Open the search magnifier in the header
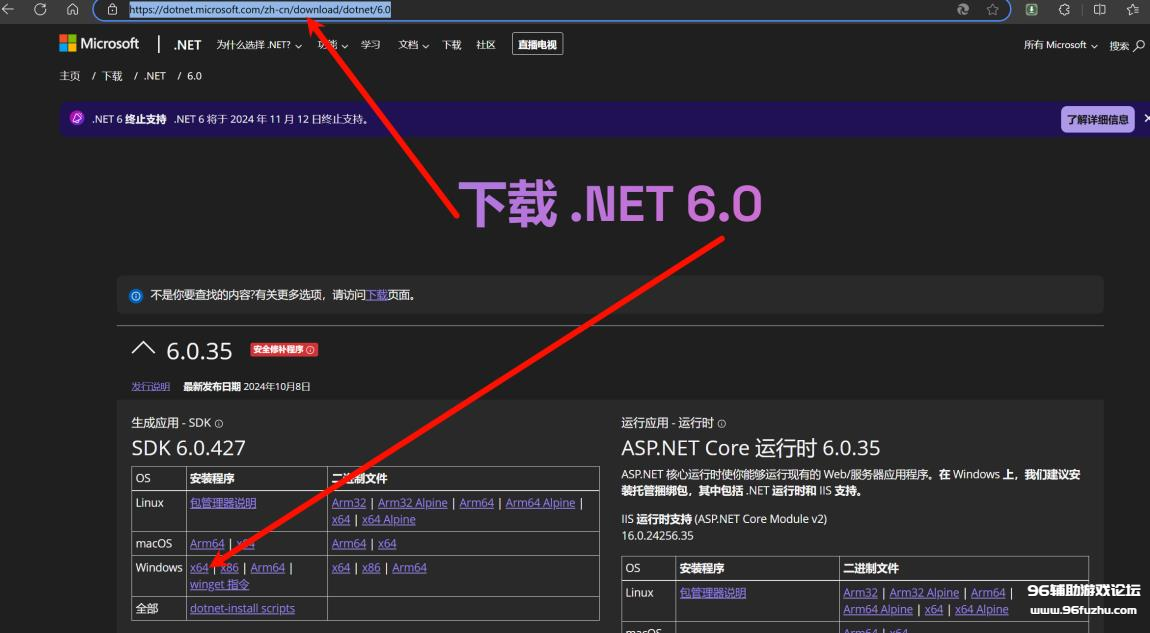 [x=1139, y=45]
